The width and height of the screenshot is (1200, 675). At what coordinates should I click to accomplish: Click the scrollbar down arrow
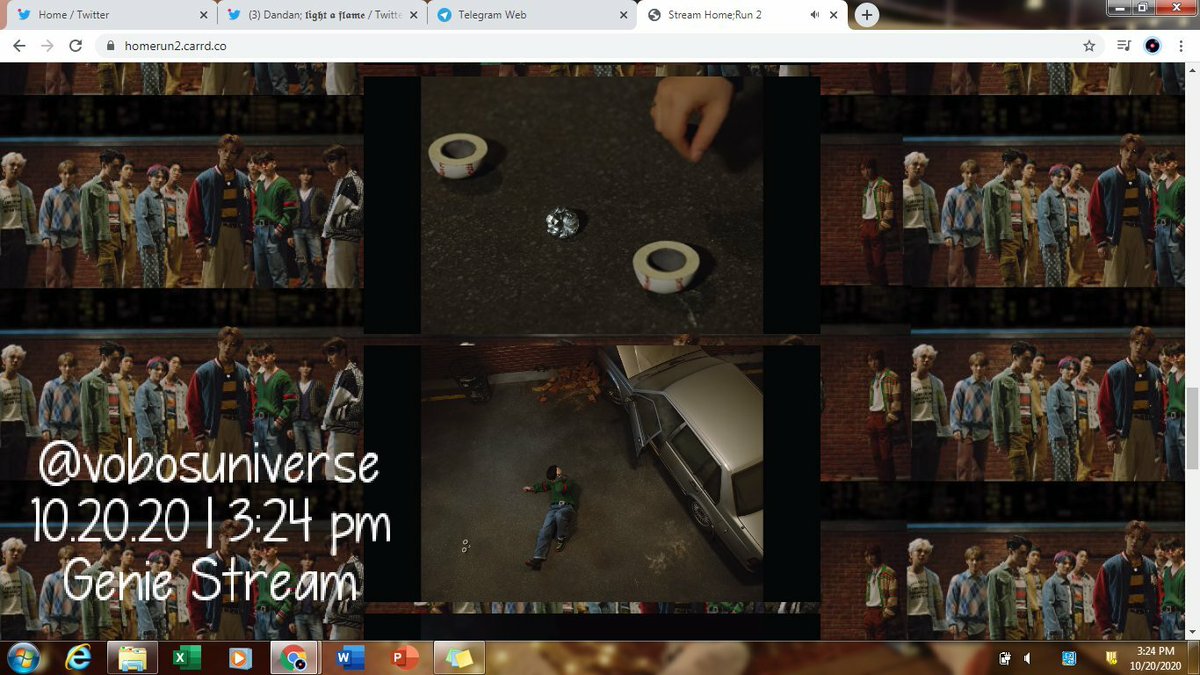(x=1191, y=632)
